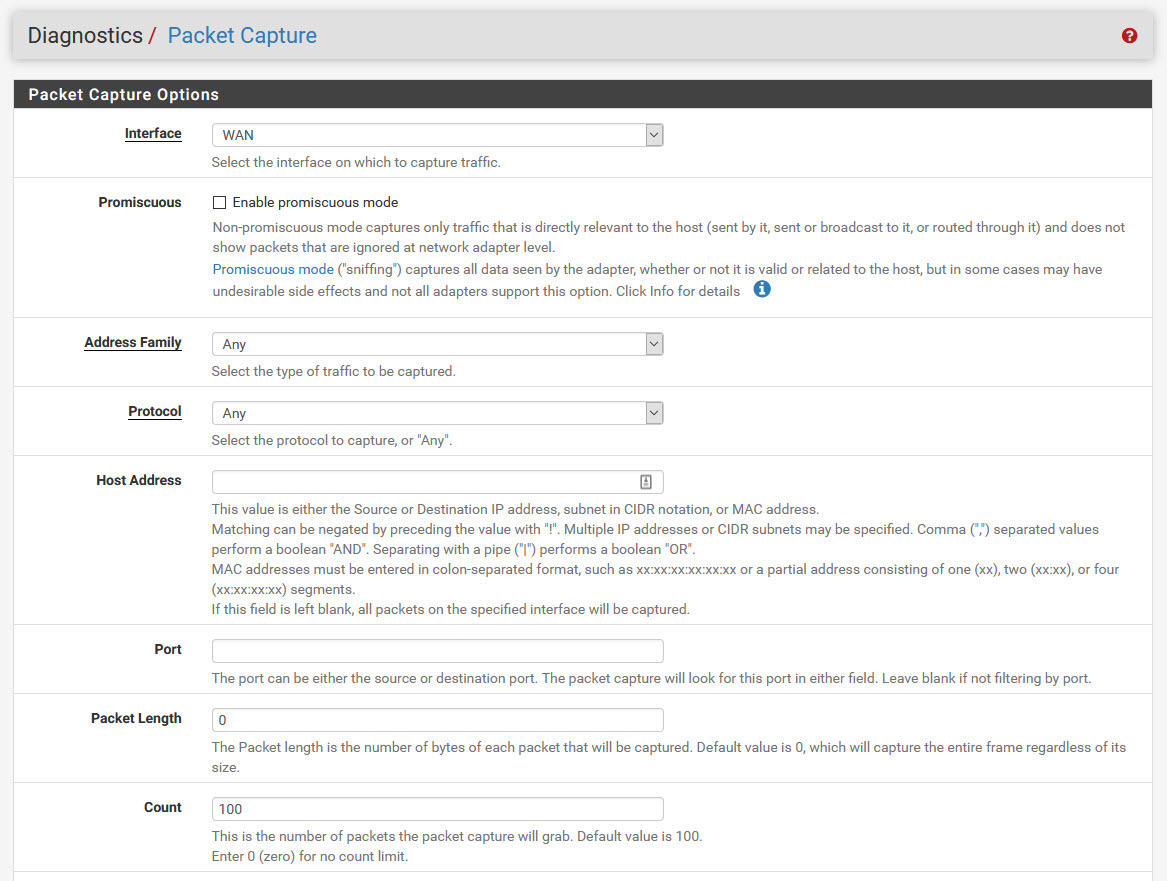Click the Protocol field label
This screenshot has width=1167, height=881.
tap(155, 411)
